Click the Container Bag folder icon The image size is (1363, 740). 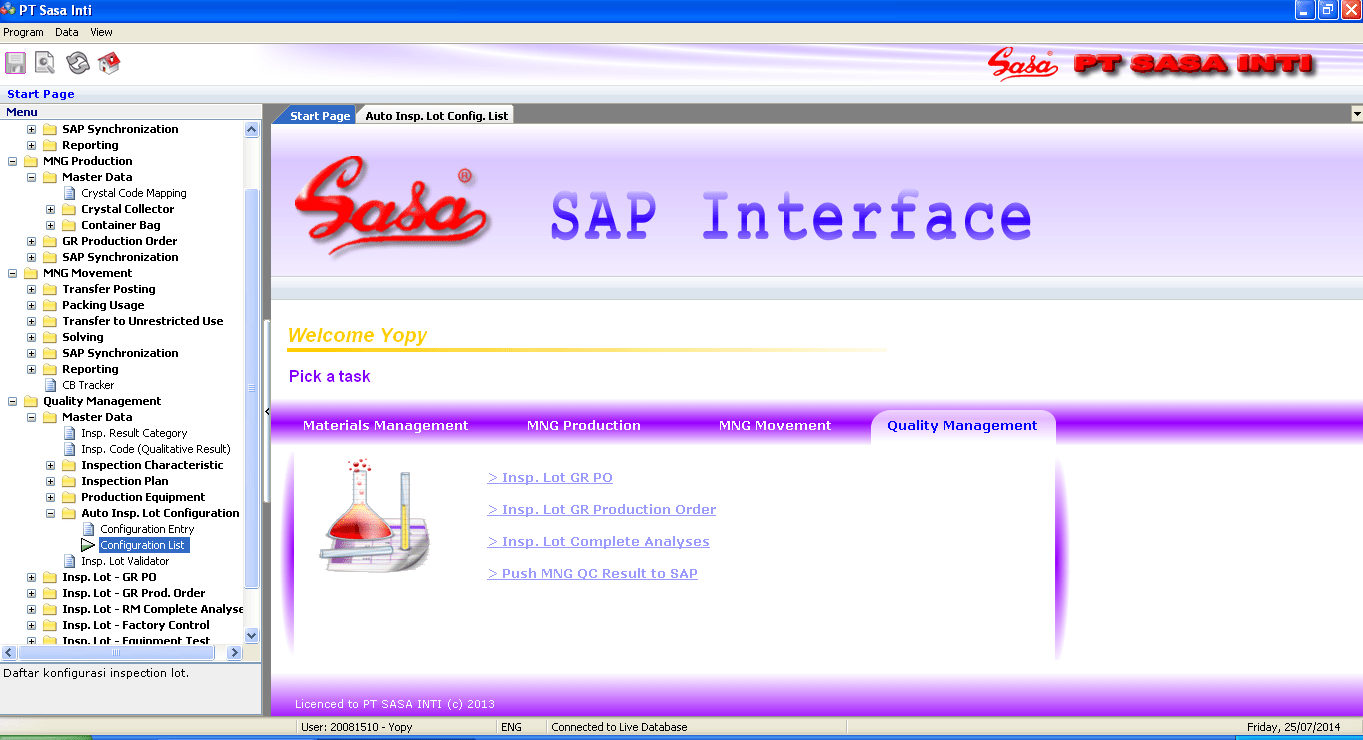[69, 225]
